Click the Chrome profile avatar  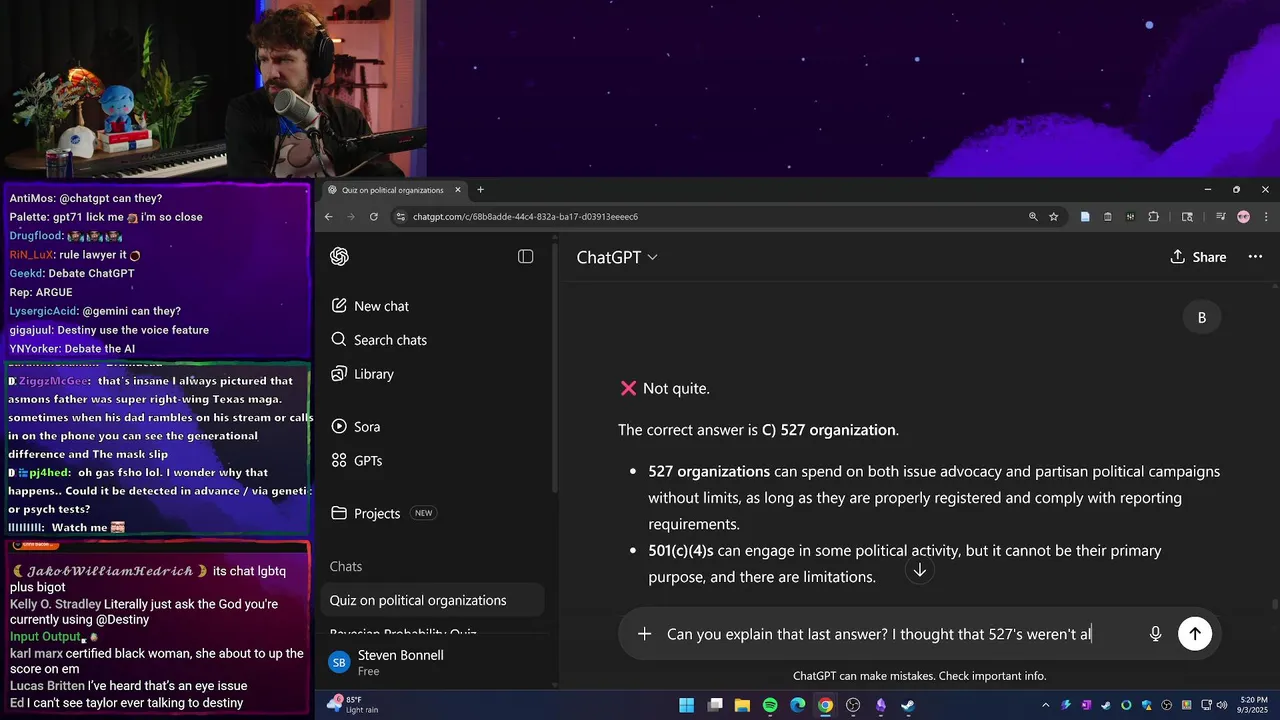click(1243, 216)
